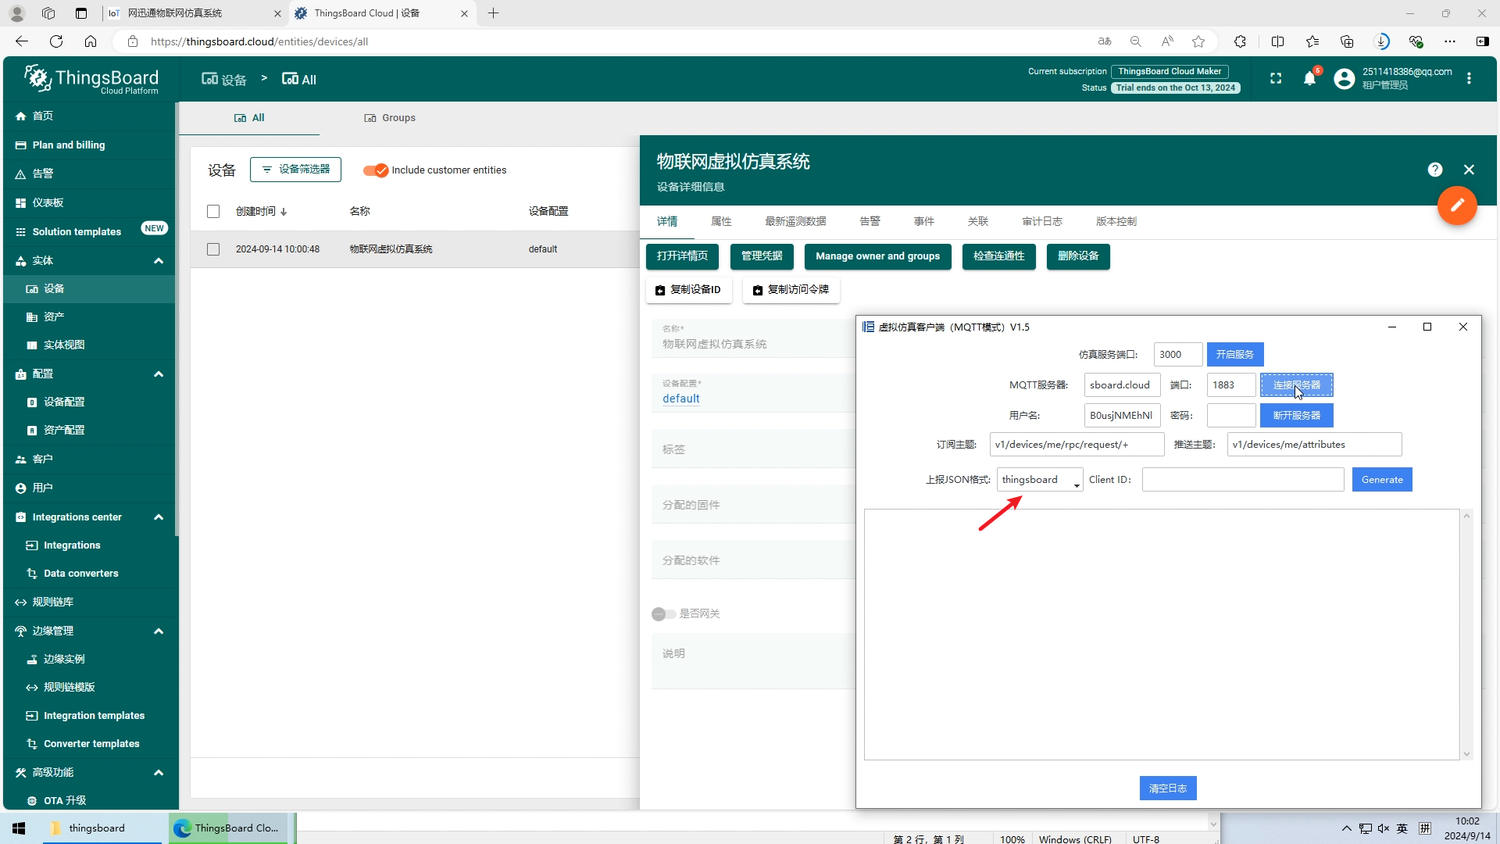The width and height of the screenshot is (1500, 844).
Task: Toggle fullscreen mode icon
Action: 1275,79
